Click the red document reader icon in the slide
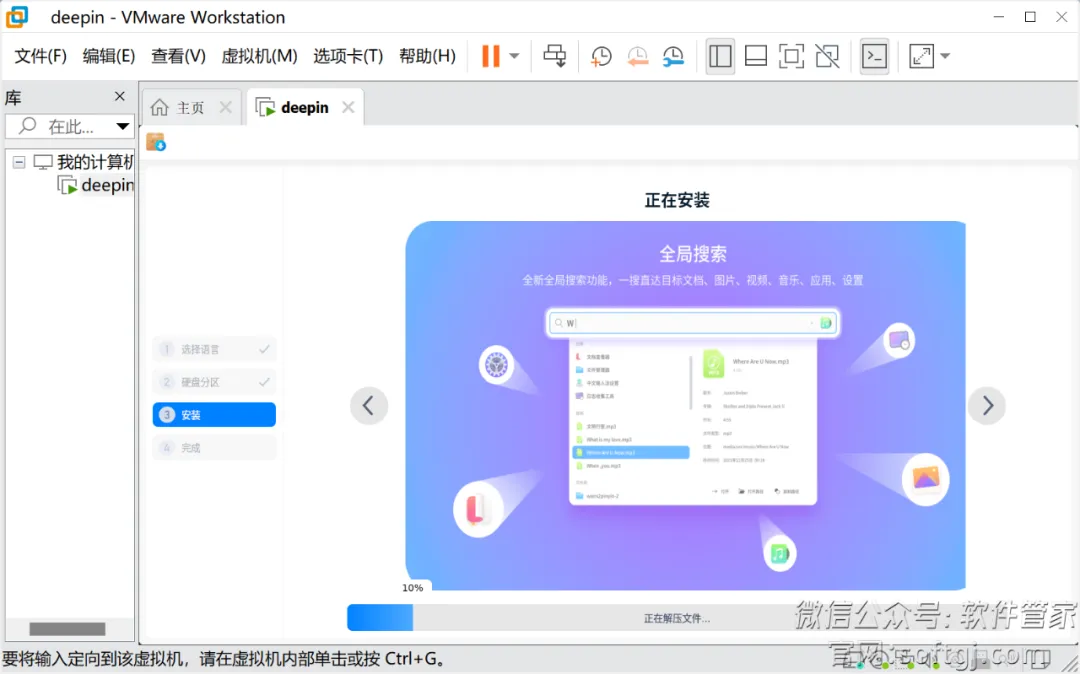1080x674 pixels. (477, 511)
